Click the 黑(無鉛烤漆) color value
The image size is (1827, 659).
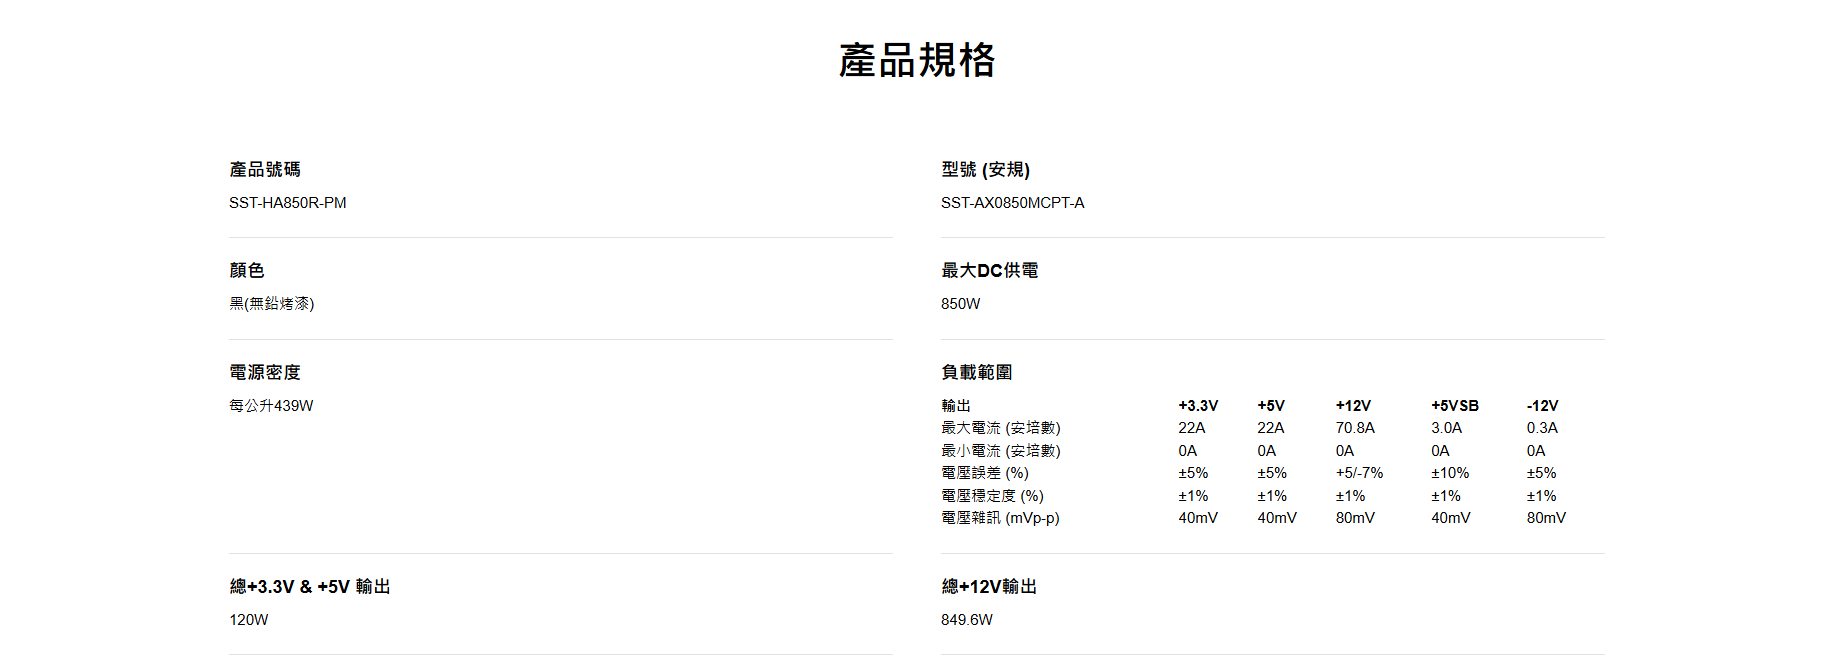(x=272, y=304)
